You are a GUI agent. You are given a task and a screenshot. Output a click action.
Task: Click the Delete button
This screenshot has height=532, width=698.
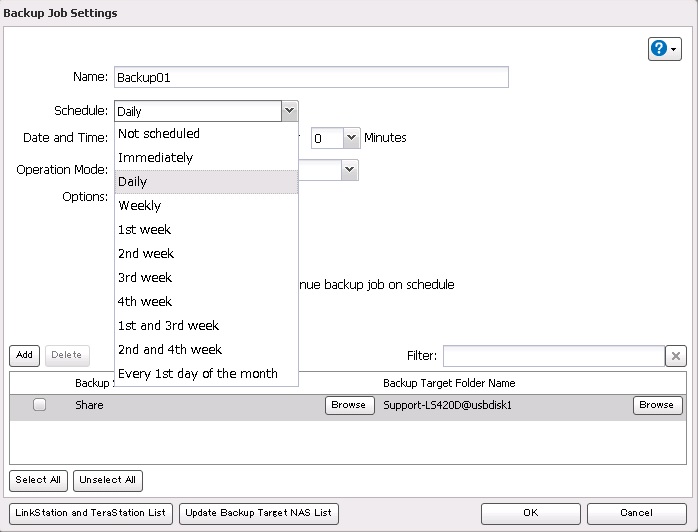point(67,355)
